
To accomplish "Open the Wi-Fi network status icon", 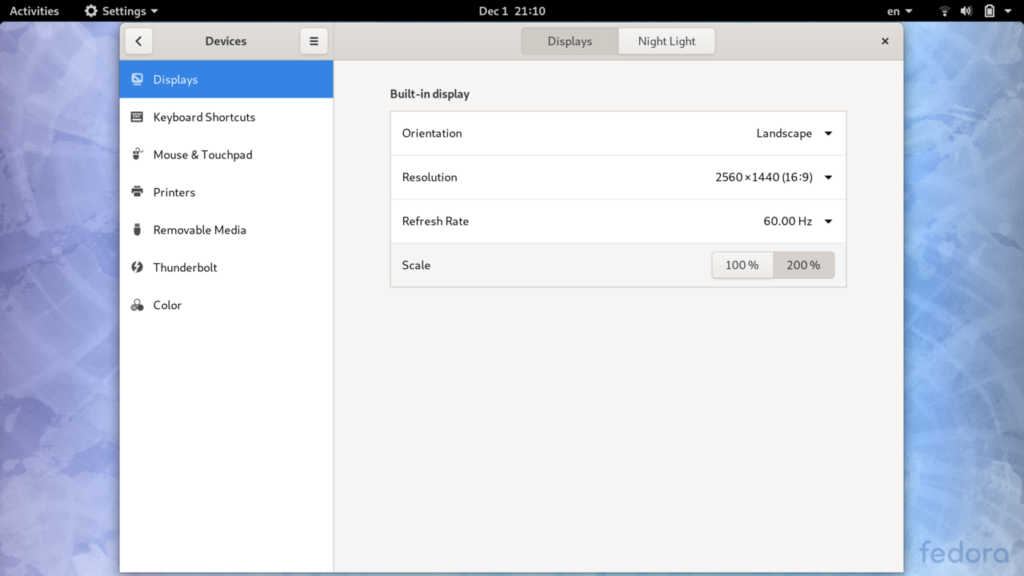I will [x=944, y=11].
